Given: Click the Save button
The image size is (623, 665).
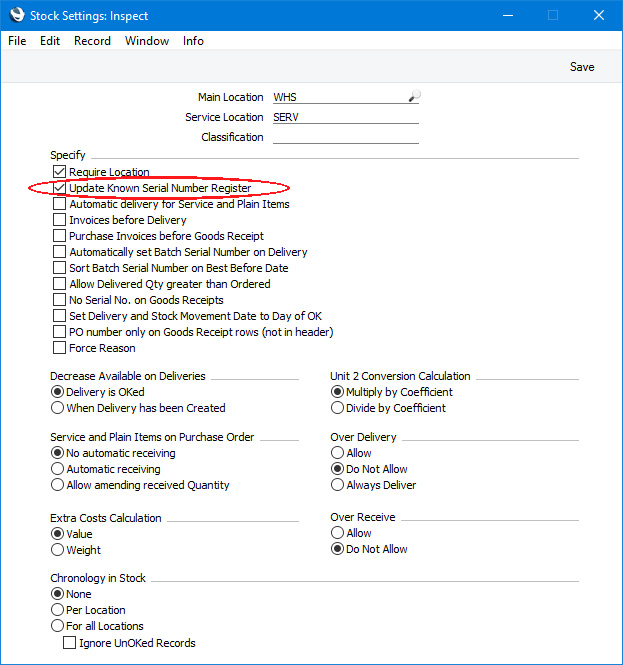Looking at the screenshot, I should click(x=582, y=67).
